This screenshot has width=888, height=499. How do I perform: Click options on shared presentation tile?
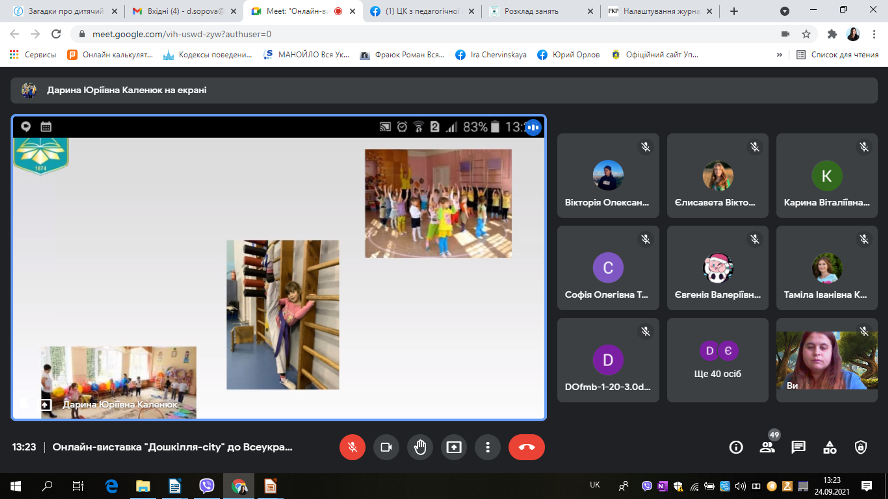pyautogui.click(x=533, y=127)
